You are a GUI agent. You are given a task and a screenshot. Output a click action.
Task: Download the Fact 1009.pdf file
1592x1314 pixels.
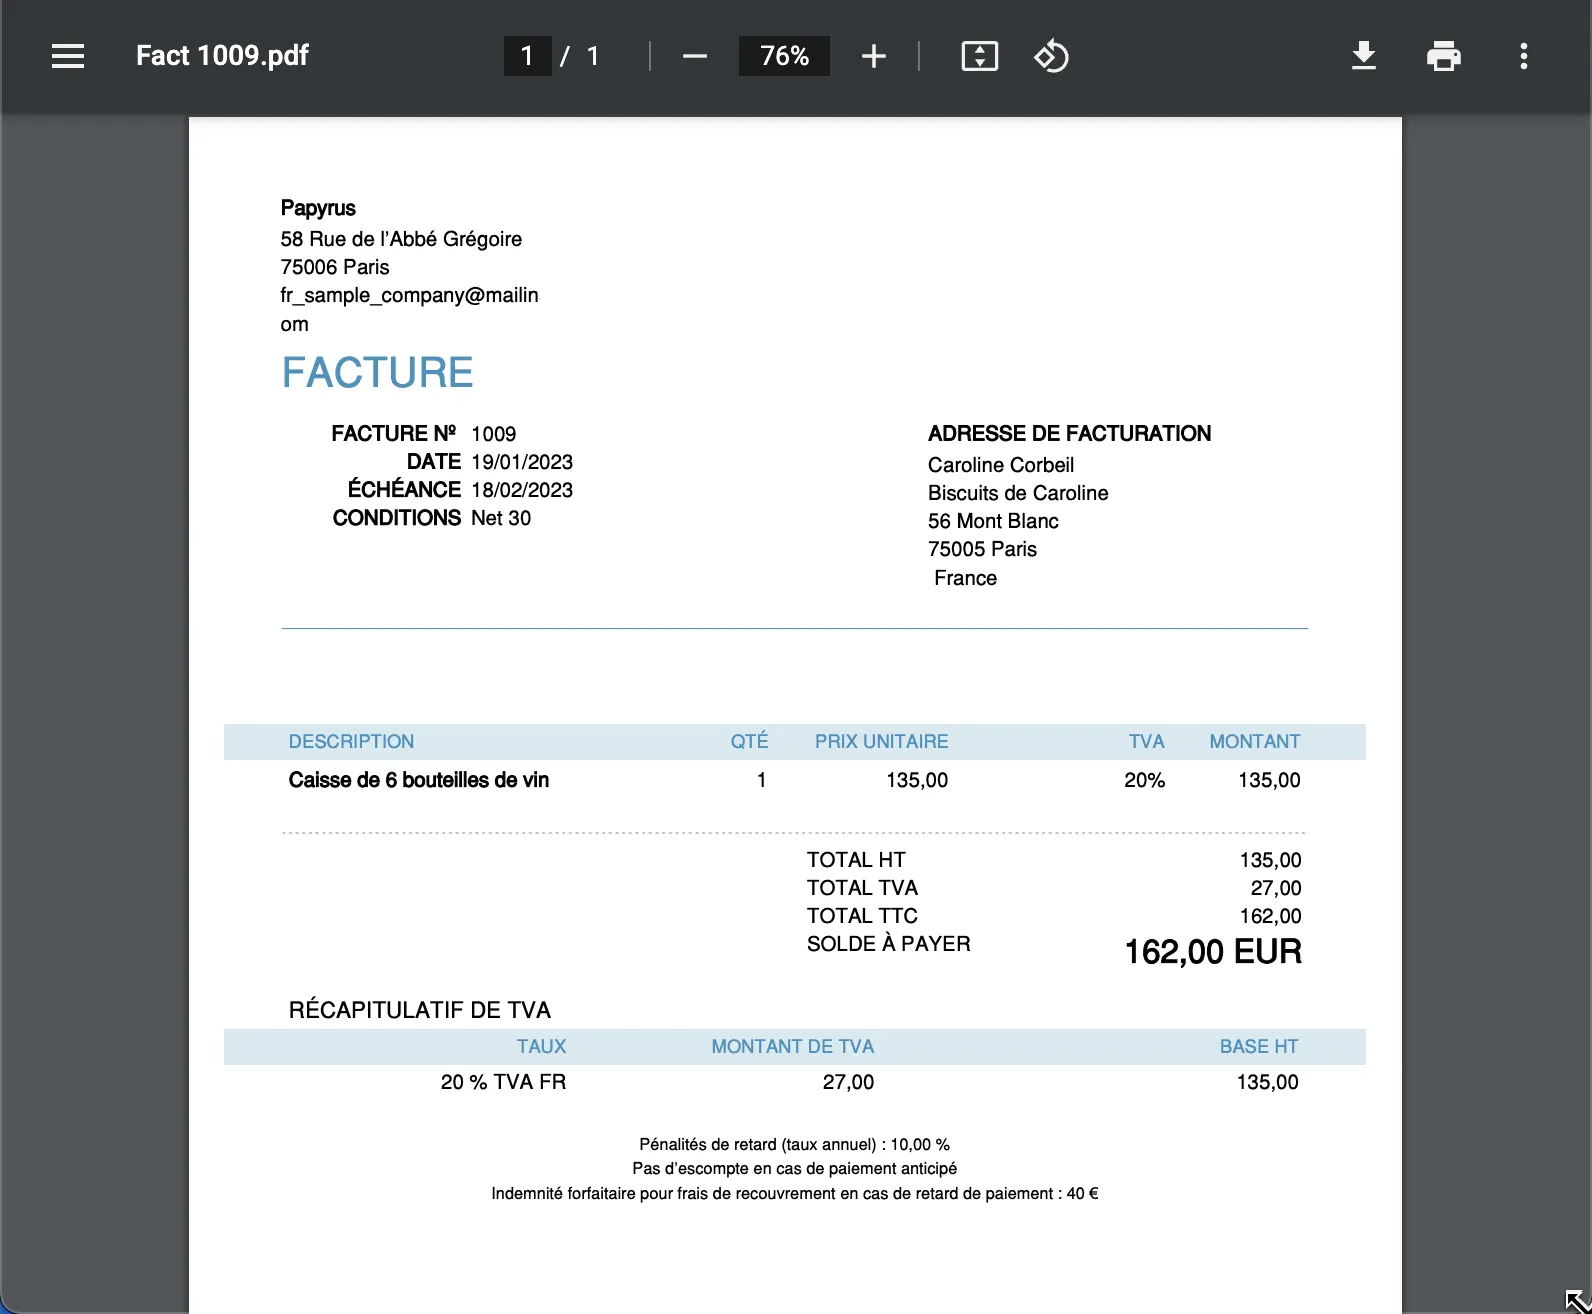click(1364, 56)
